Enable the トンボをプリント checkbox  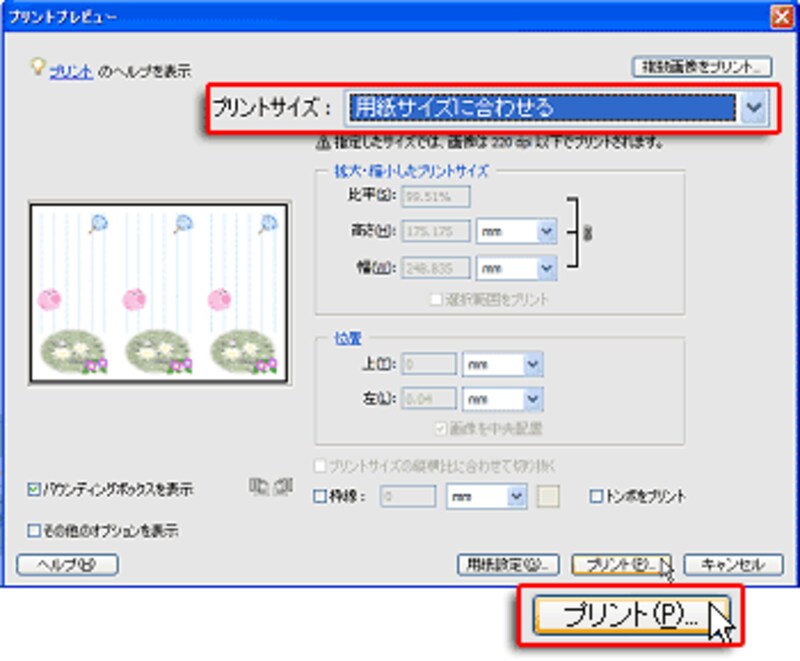pos(596,496)
